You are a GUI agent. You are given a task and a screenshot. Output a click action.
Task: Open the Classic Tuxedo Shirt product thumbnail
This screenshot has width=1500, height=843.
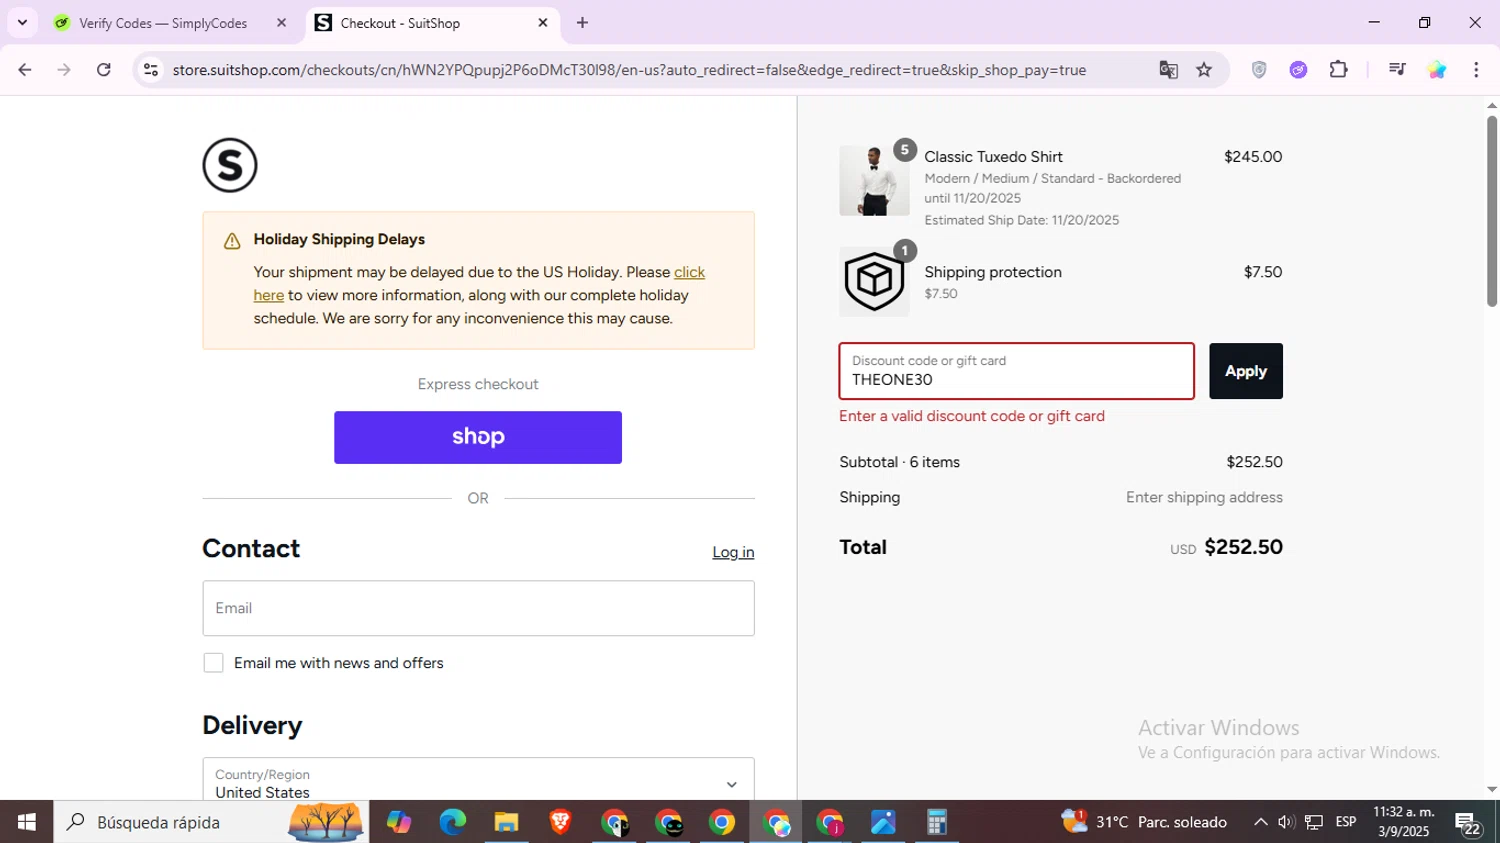pos(874,181)
